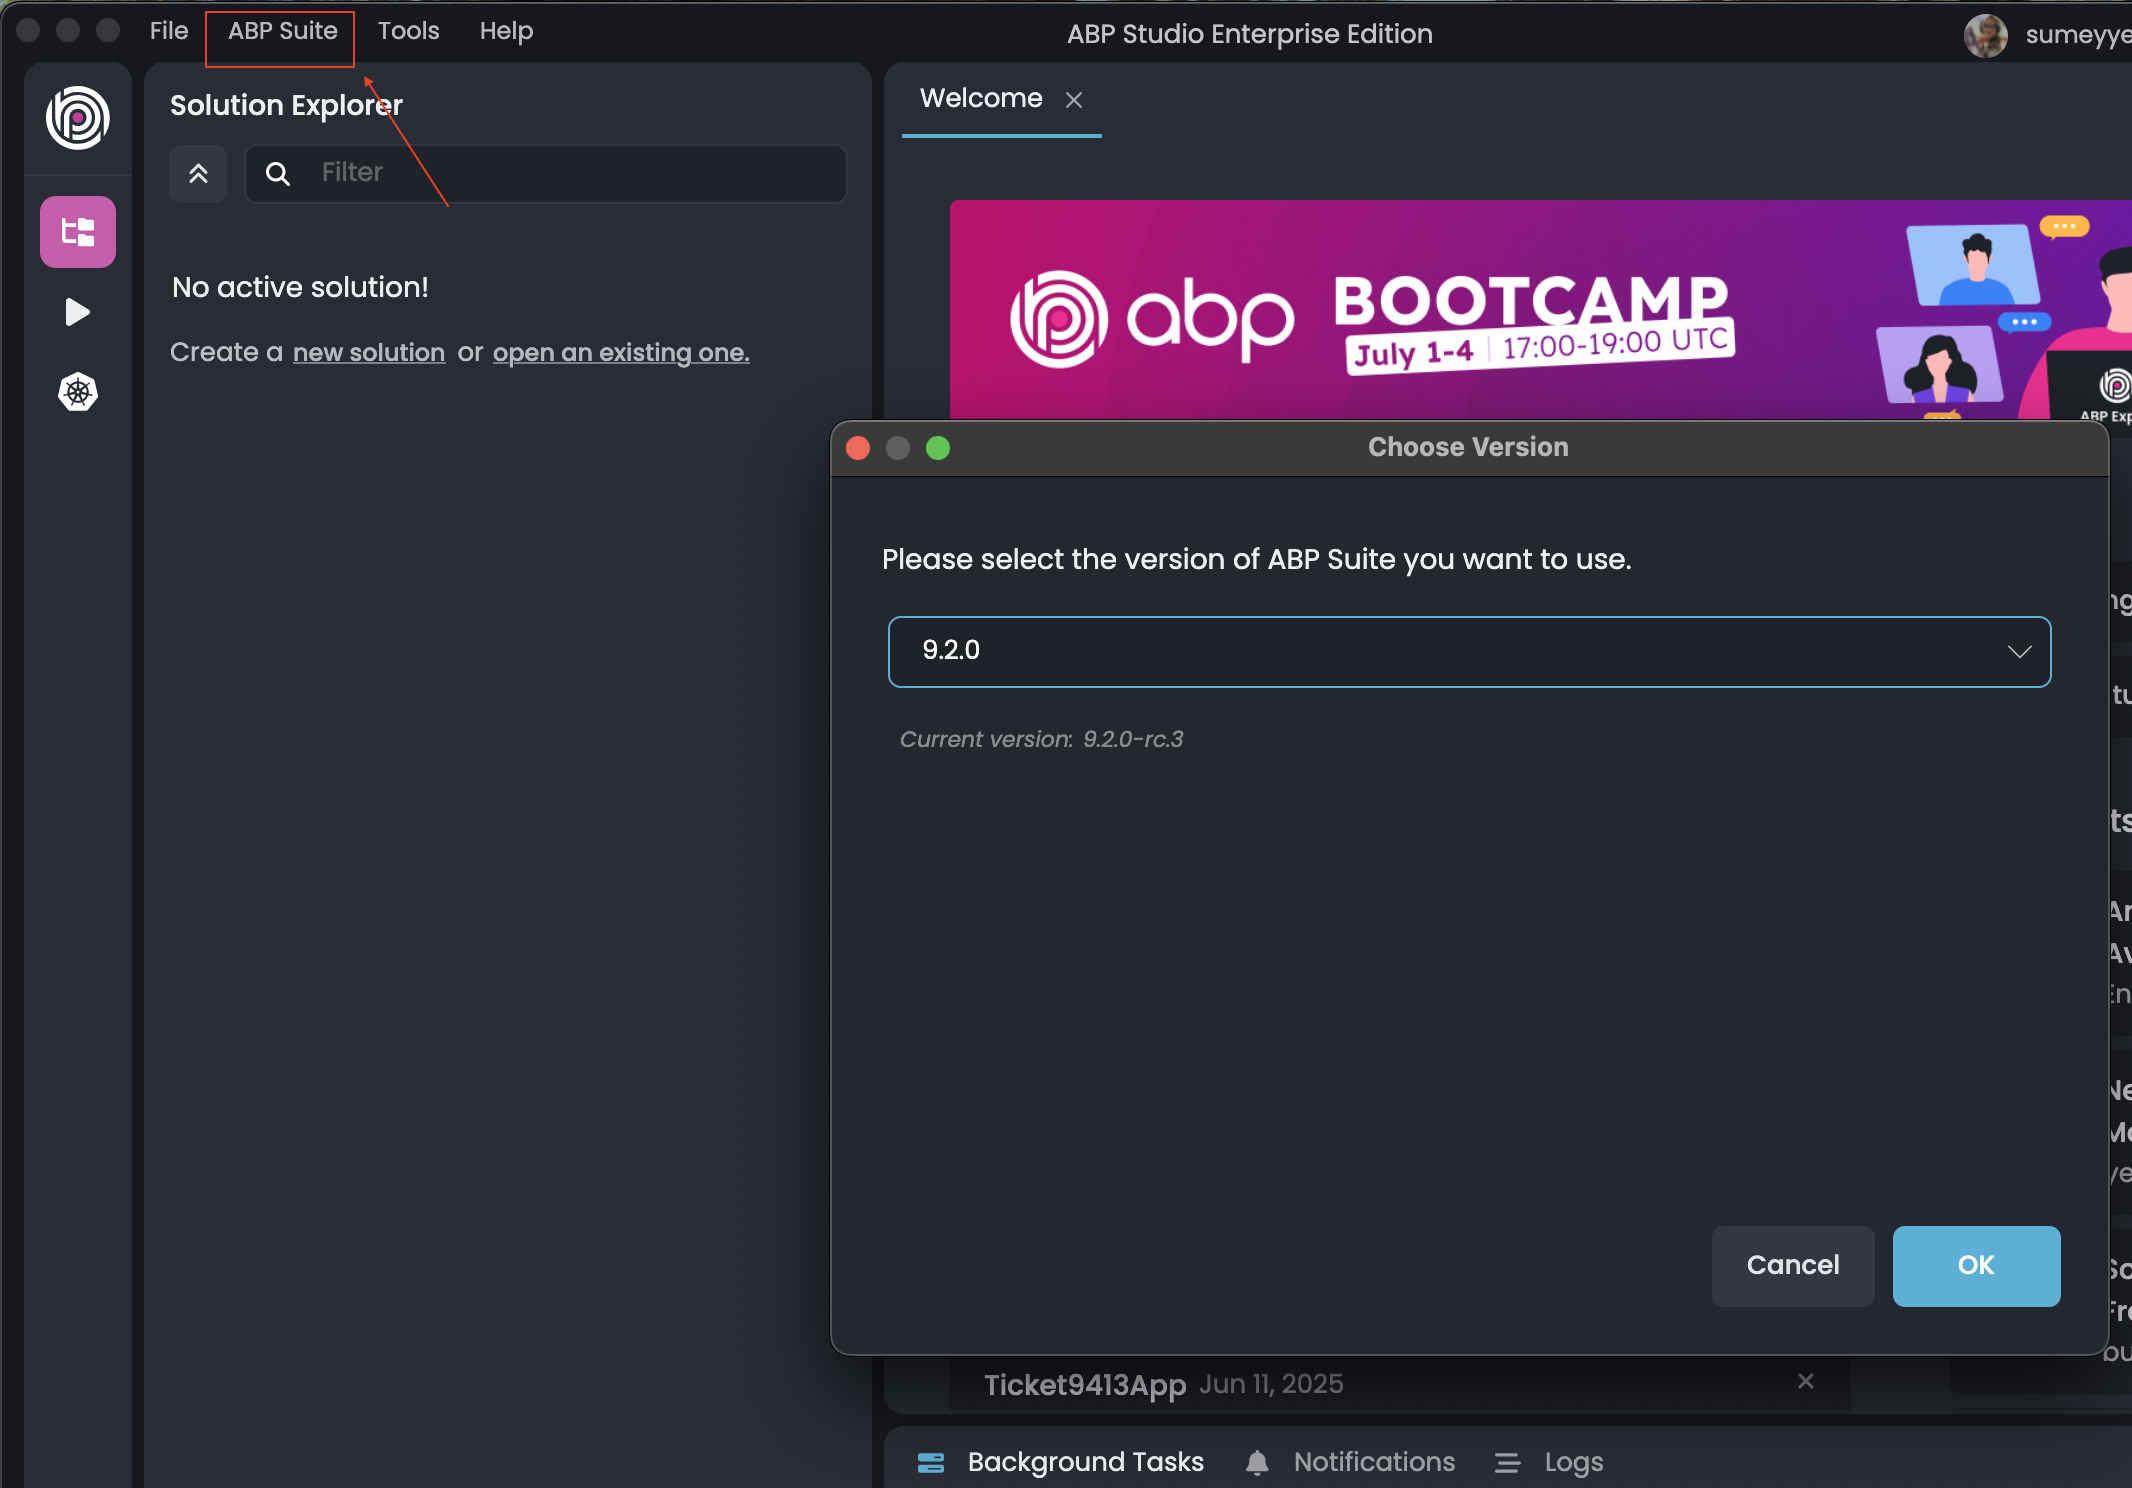Click the Background Tasks icon
The width and height of the screenshot is (2132, 1488).
(931, 1463)
